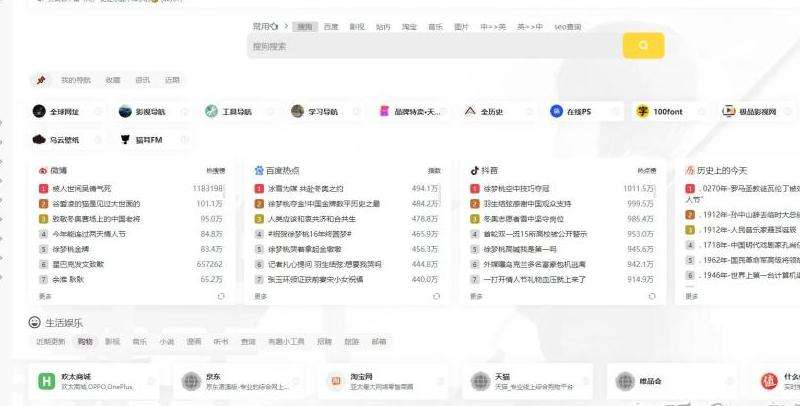Click the 微博 panel logo icon
Screen dimensions: 800x406
coord(43,171)
